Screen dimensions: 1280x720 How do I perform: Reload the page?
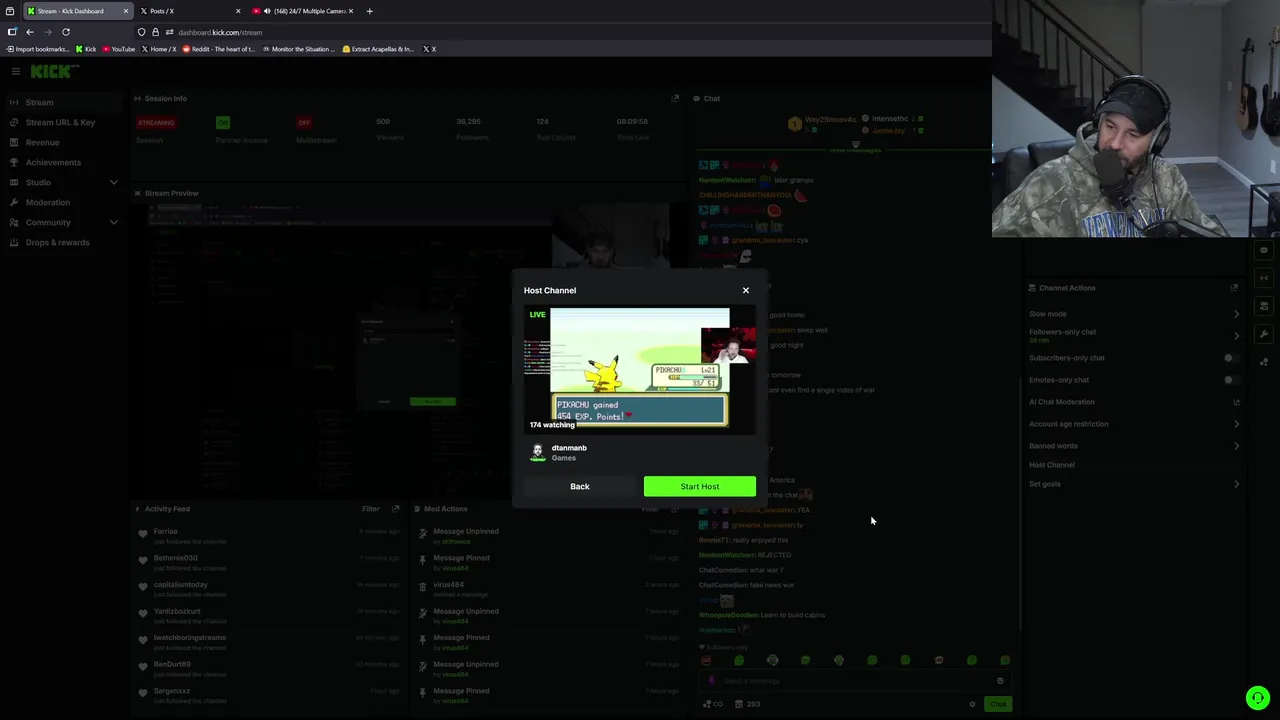(x=66, y=32)
